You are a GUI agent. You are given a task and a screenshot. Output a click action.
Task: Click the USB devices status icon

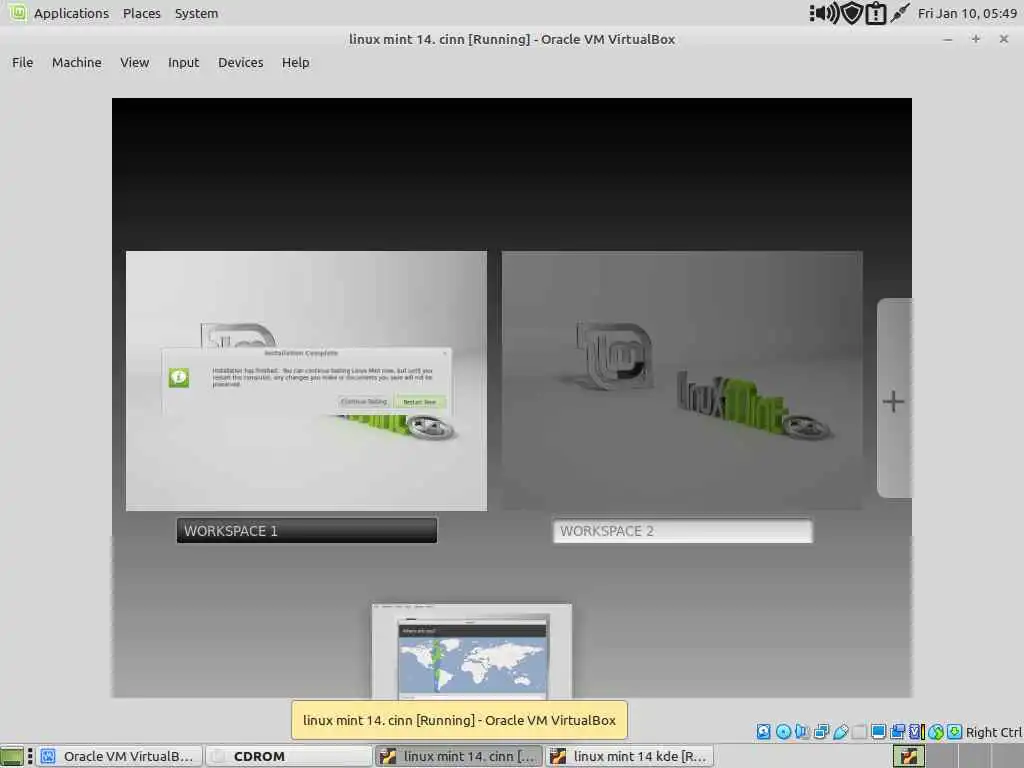pyautogui.click(x=840, y=731)
